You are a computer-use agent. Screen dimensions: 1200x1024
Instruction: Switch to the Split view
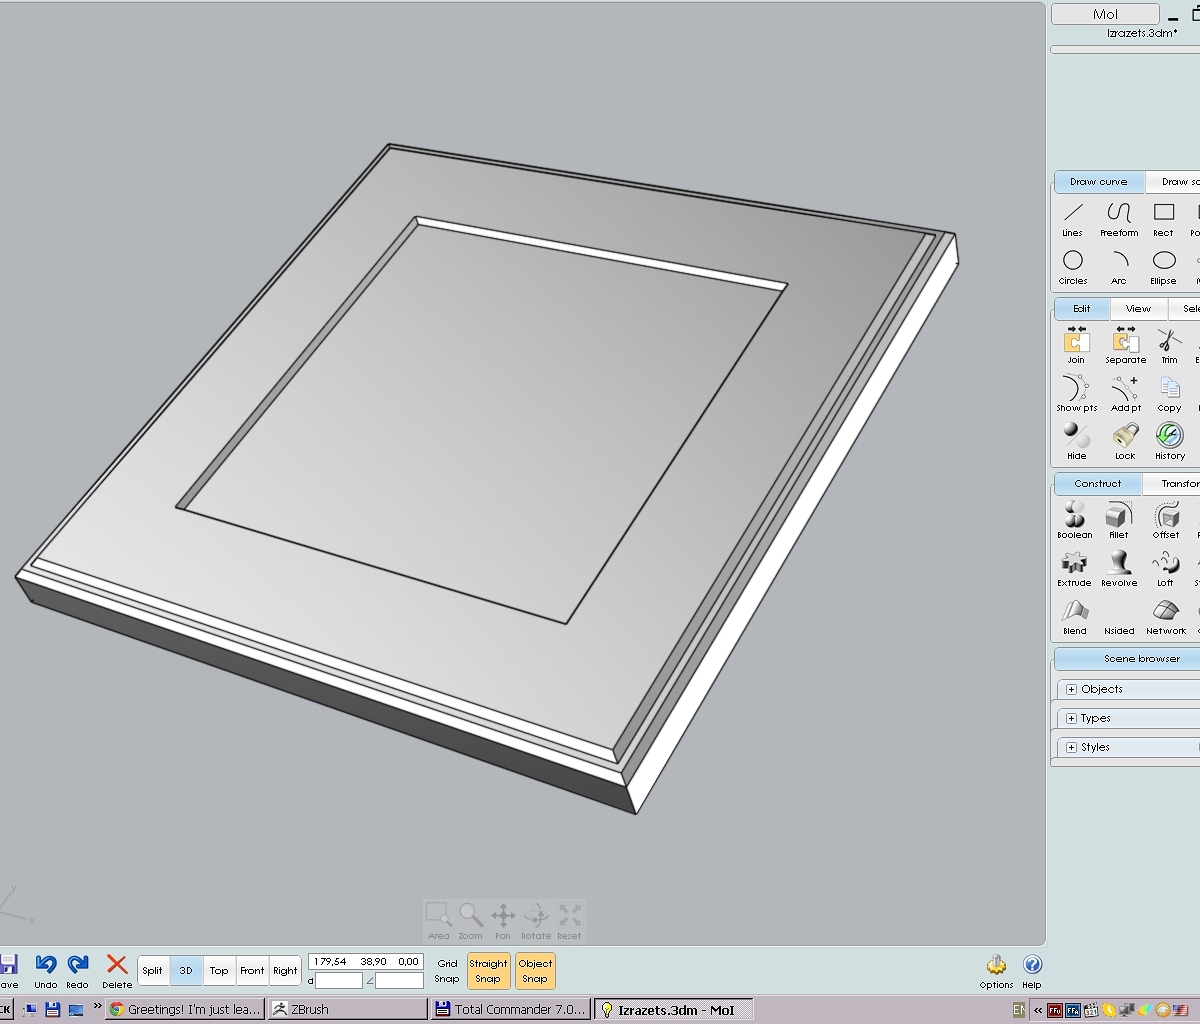153,970
